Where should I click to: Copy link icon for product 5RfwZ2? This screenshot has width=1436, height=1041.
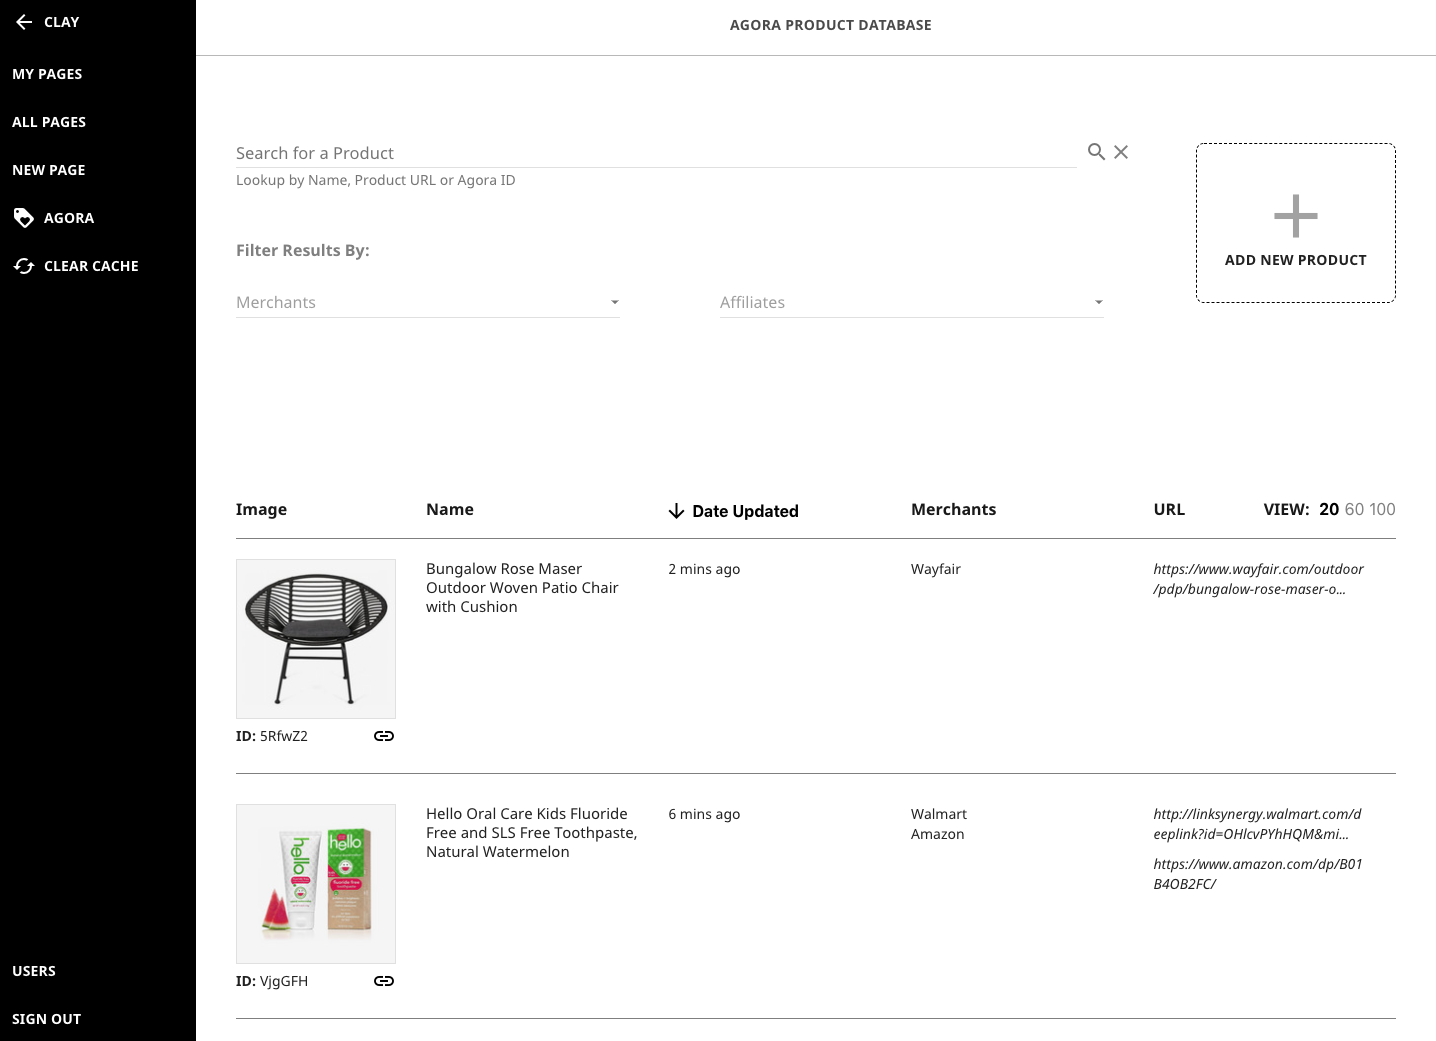tap(383, 735)
